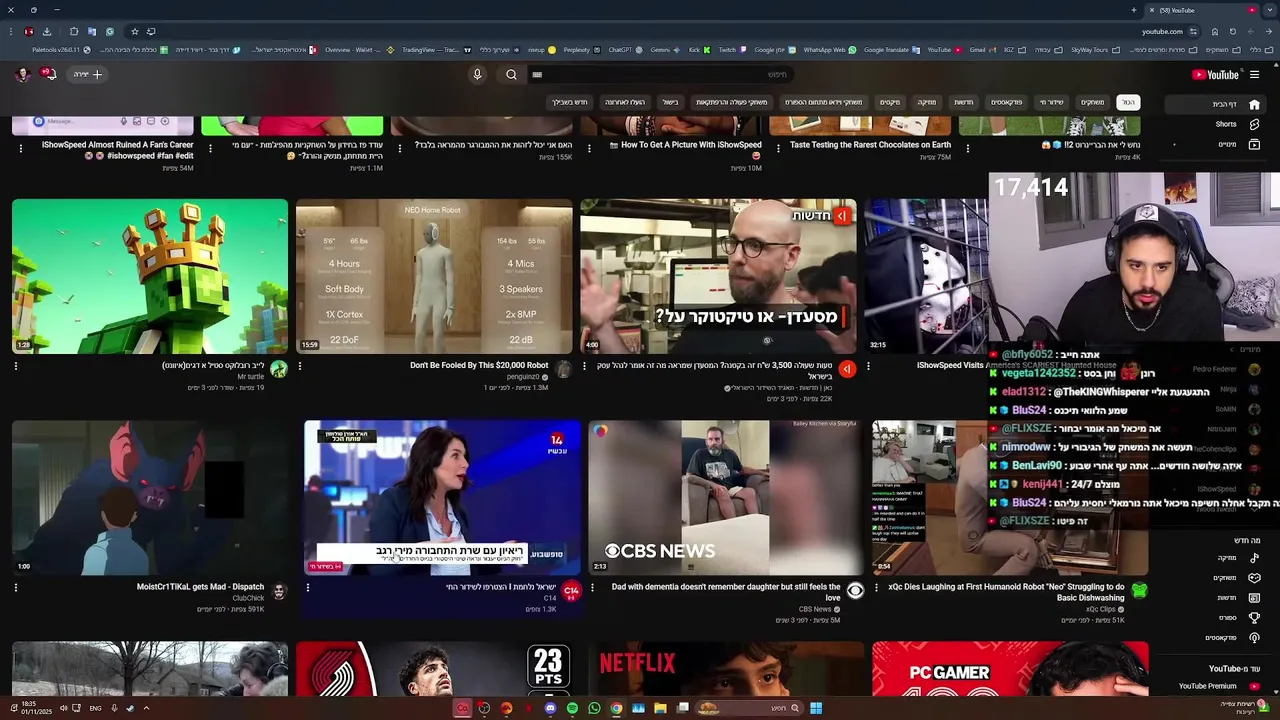
Task: Play the CBS News dementia video thumbnail
Action: (725, 498)
